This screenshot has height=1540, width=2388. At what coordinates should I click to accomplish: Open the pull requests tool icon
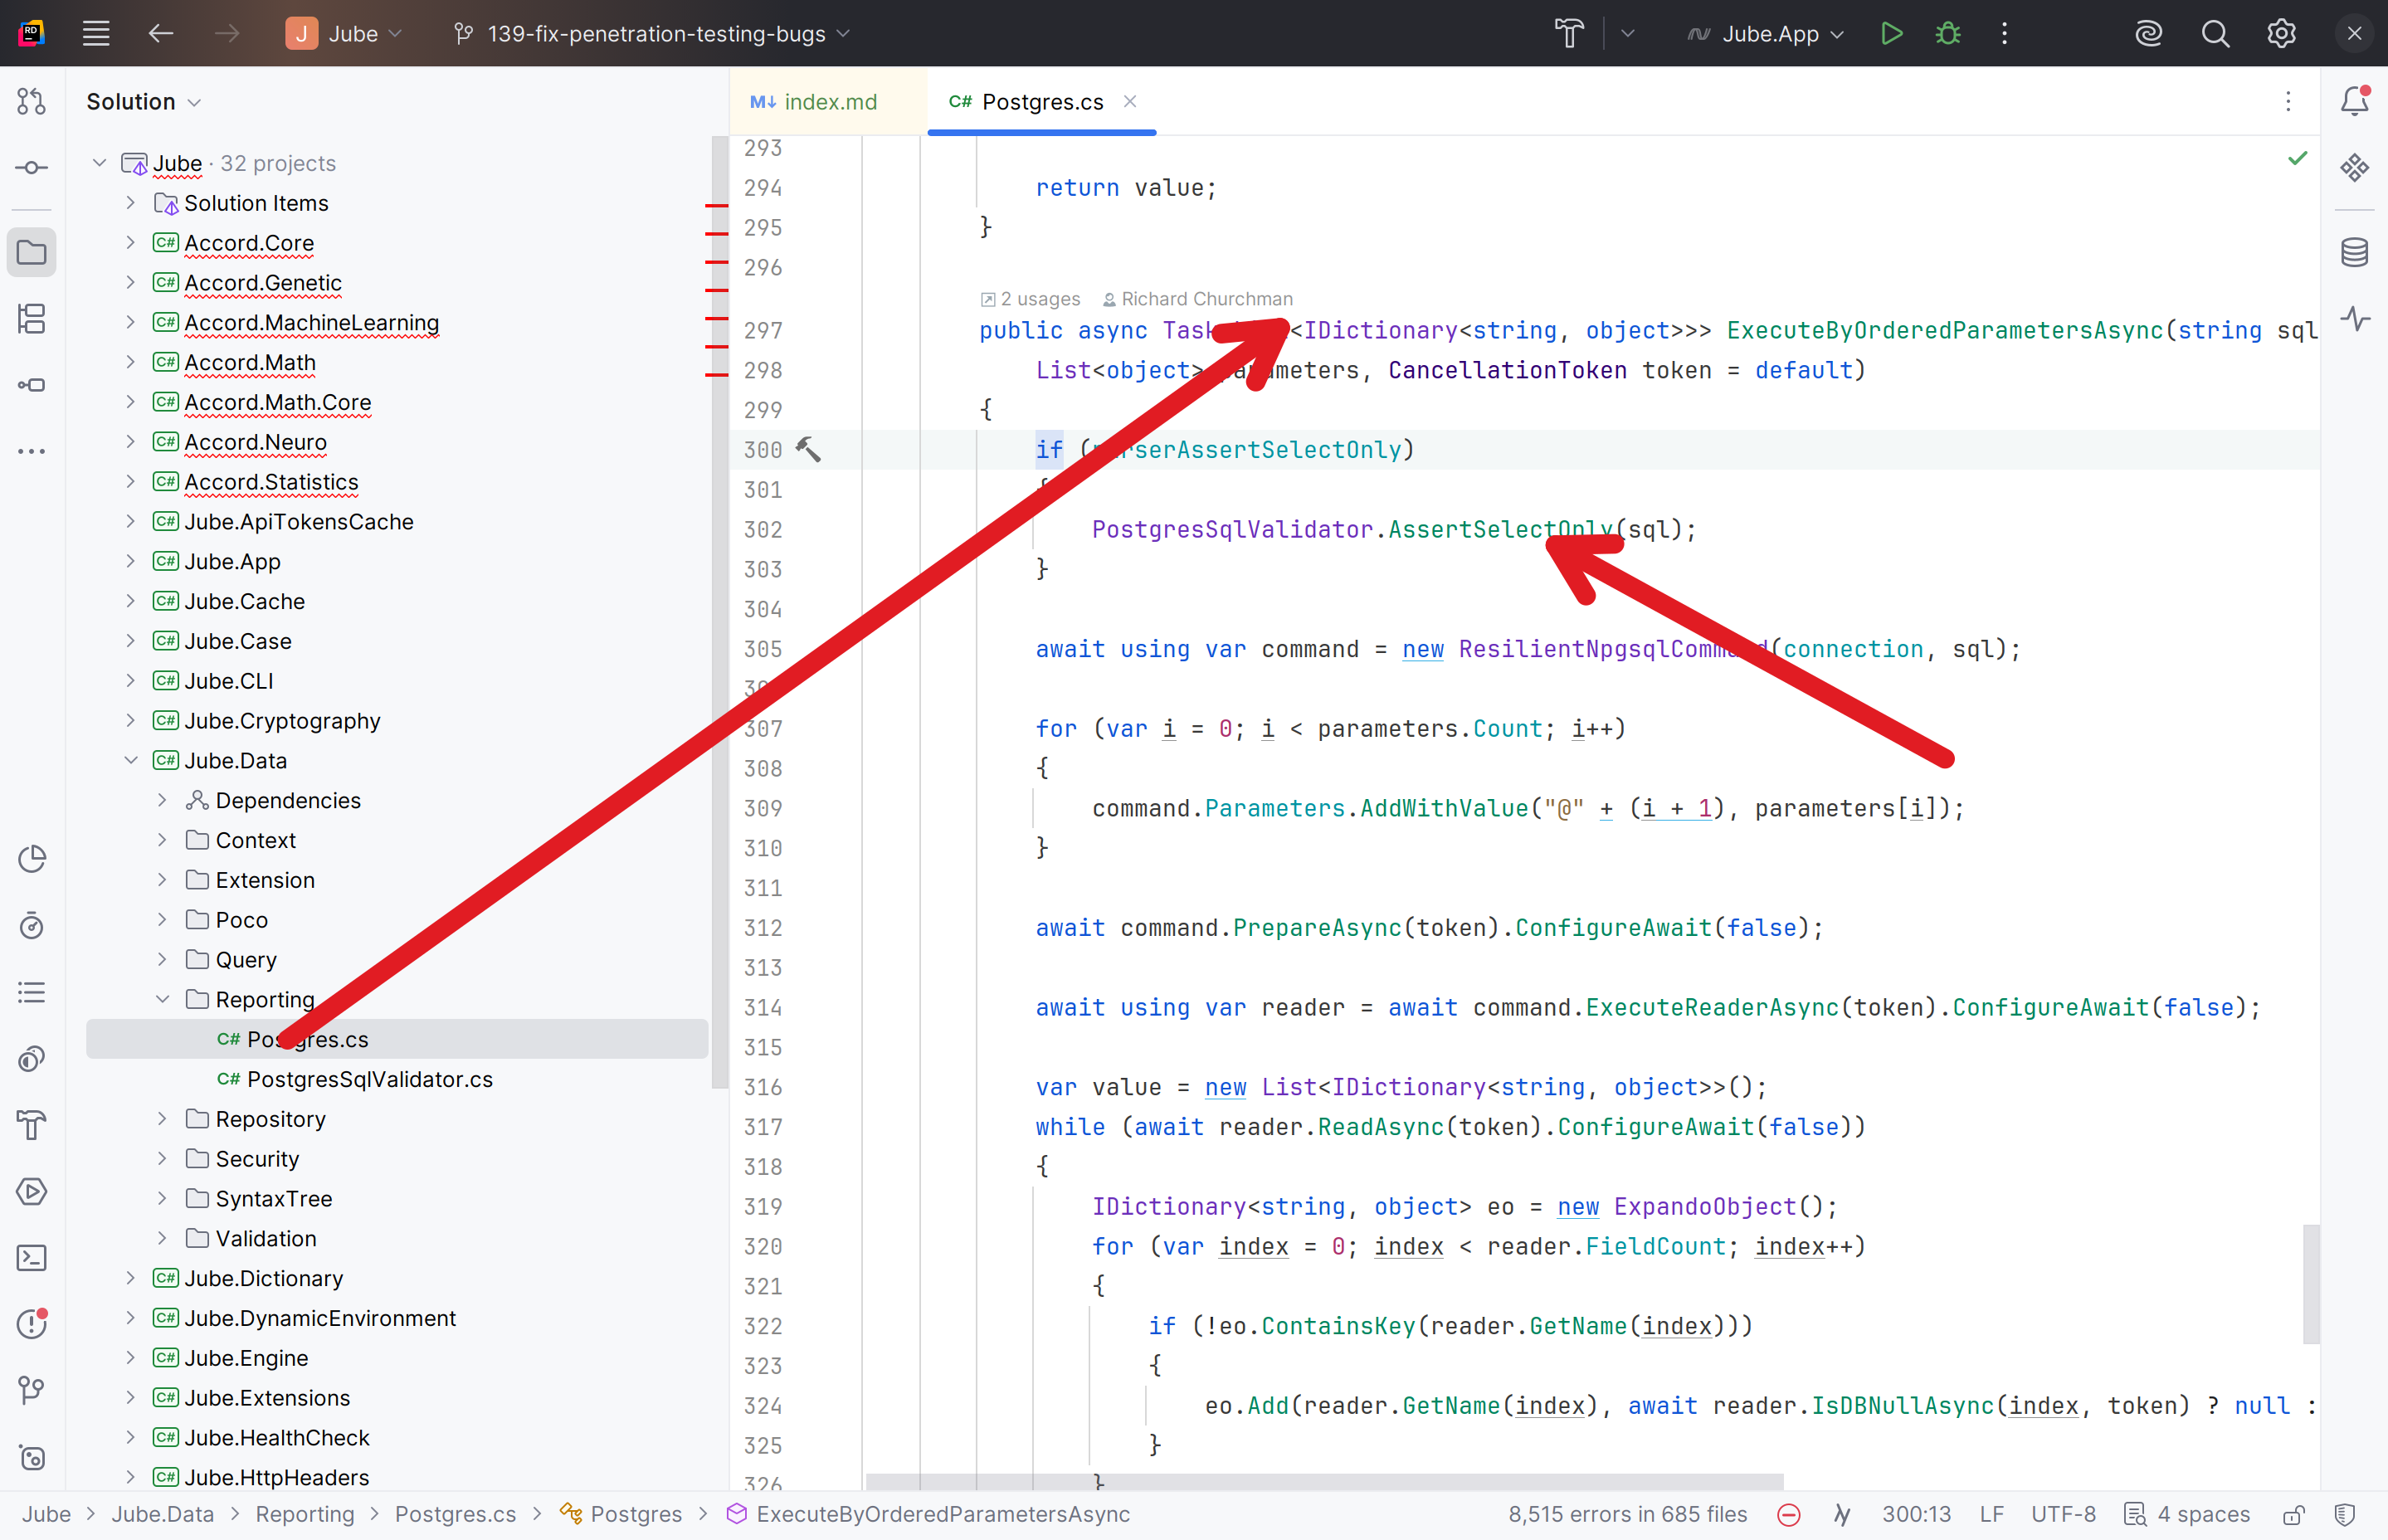[x=32, y=101]
